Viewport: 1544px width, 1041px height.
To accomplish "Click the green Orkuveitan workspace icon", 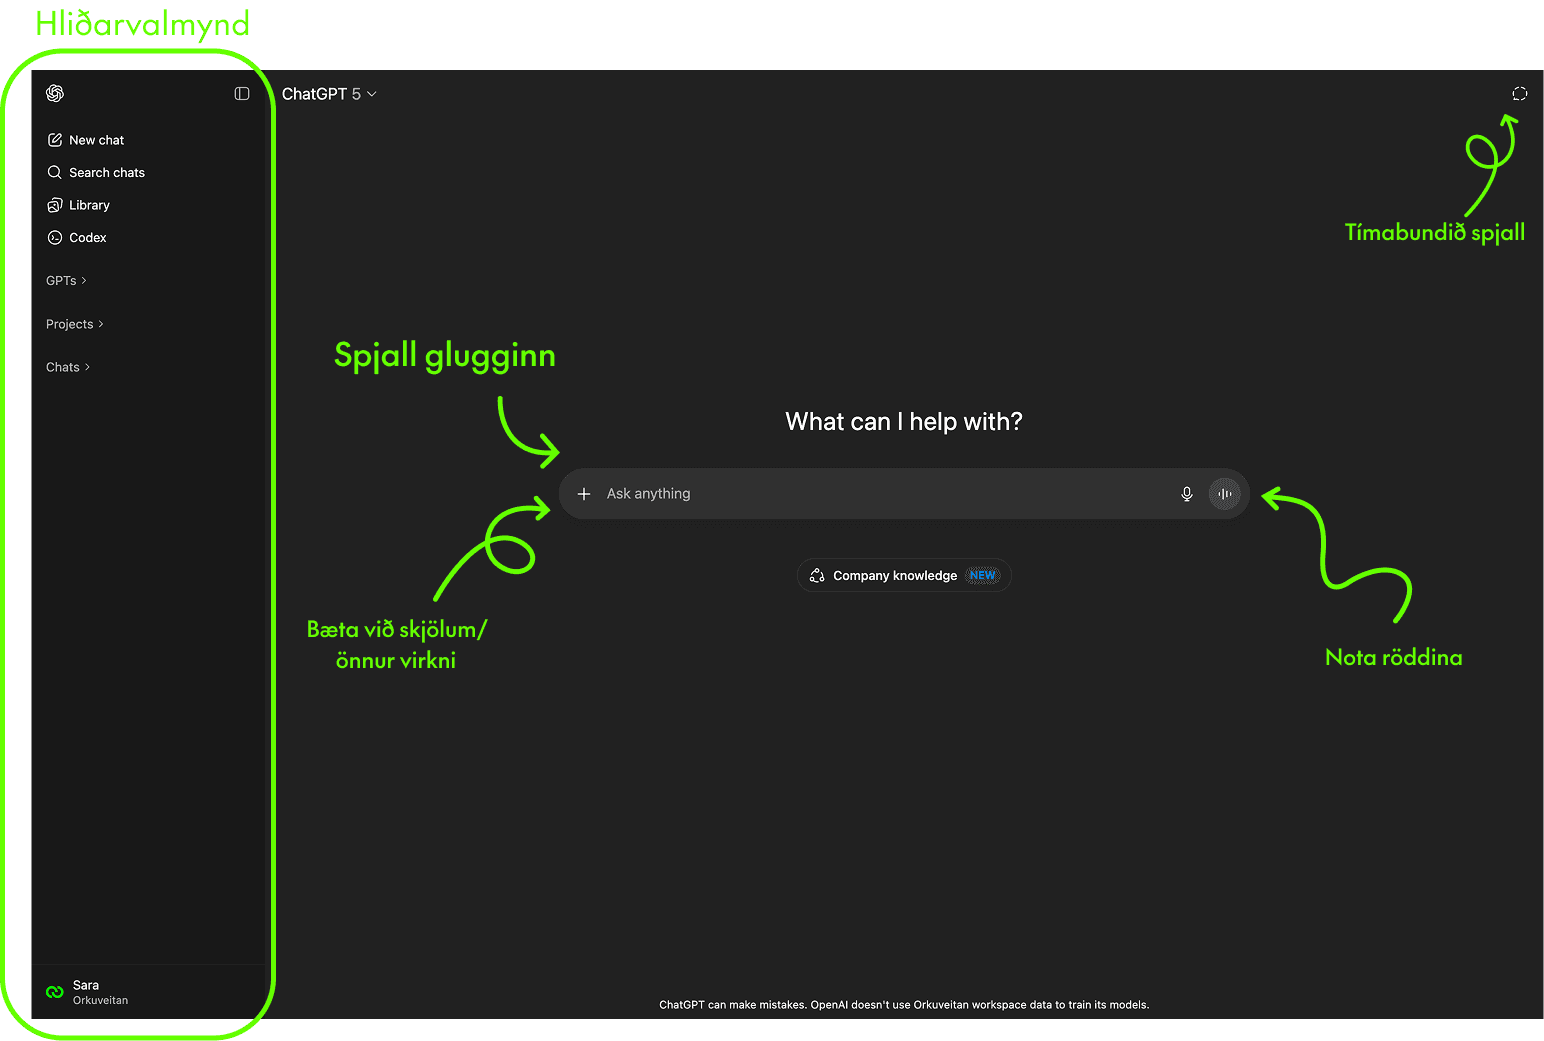I will click(55, 992).
